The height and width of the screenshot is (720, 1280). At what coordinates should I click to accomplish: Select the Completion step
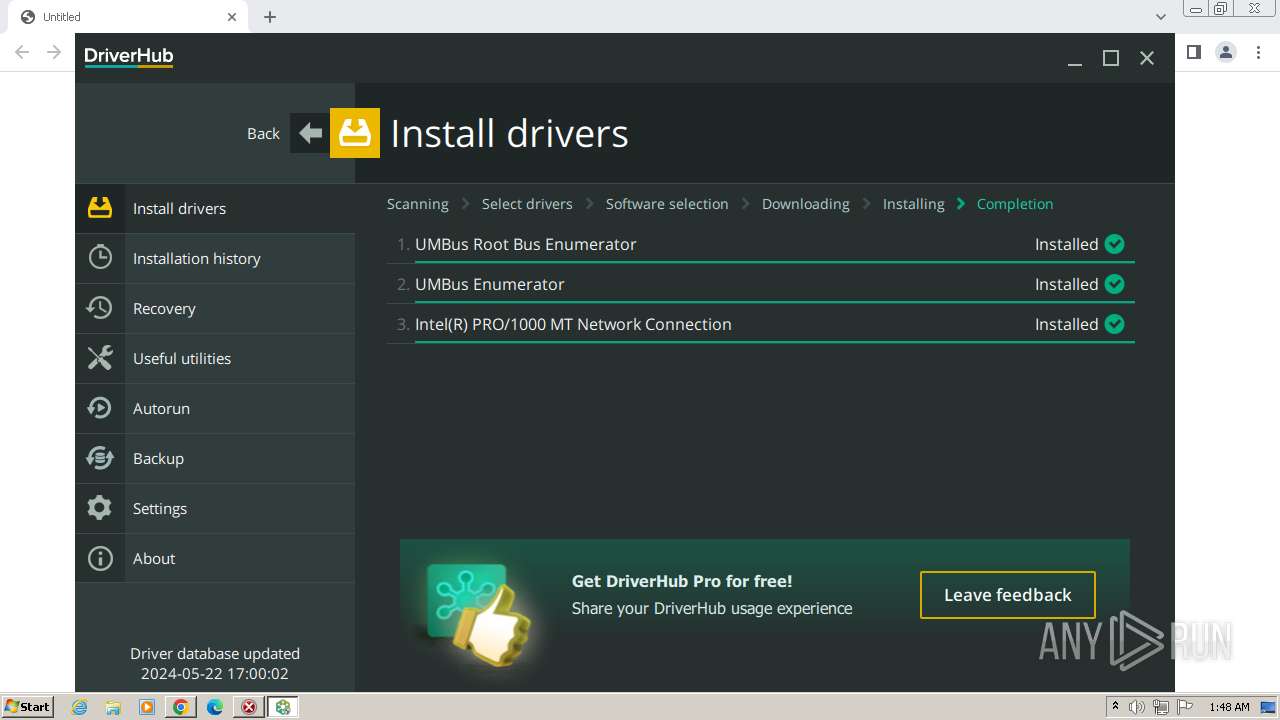[1015, 204]
